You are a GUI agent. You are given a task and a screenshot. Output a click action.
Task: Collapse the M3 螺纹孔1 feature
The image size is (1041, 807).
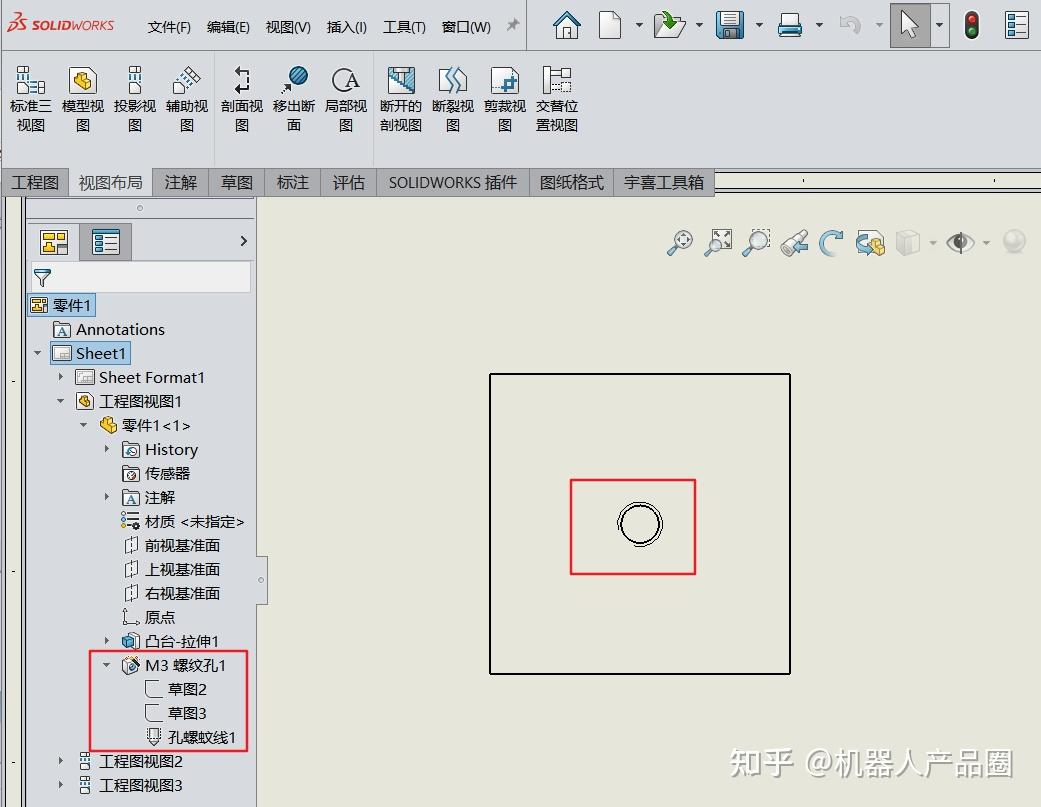107,665
